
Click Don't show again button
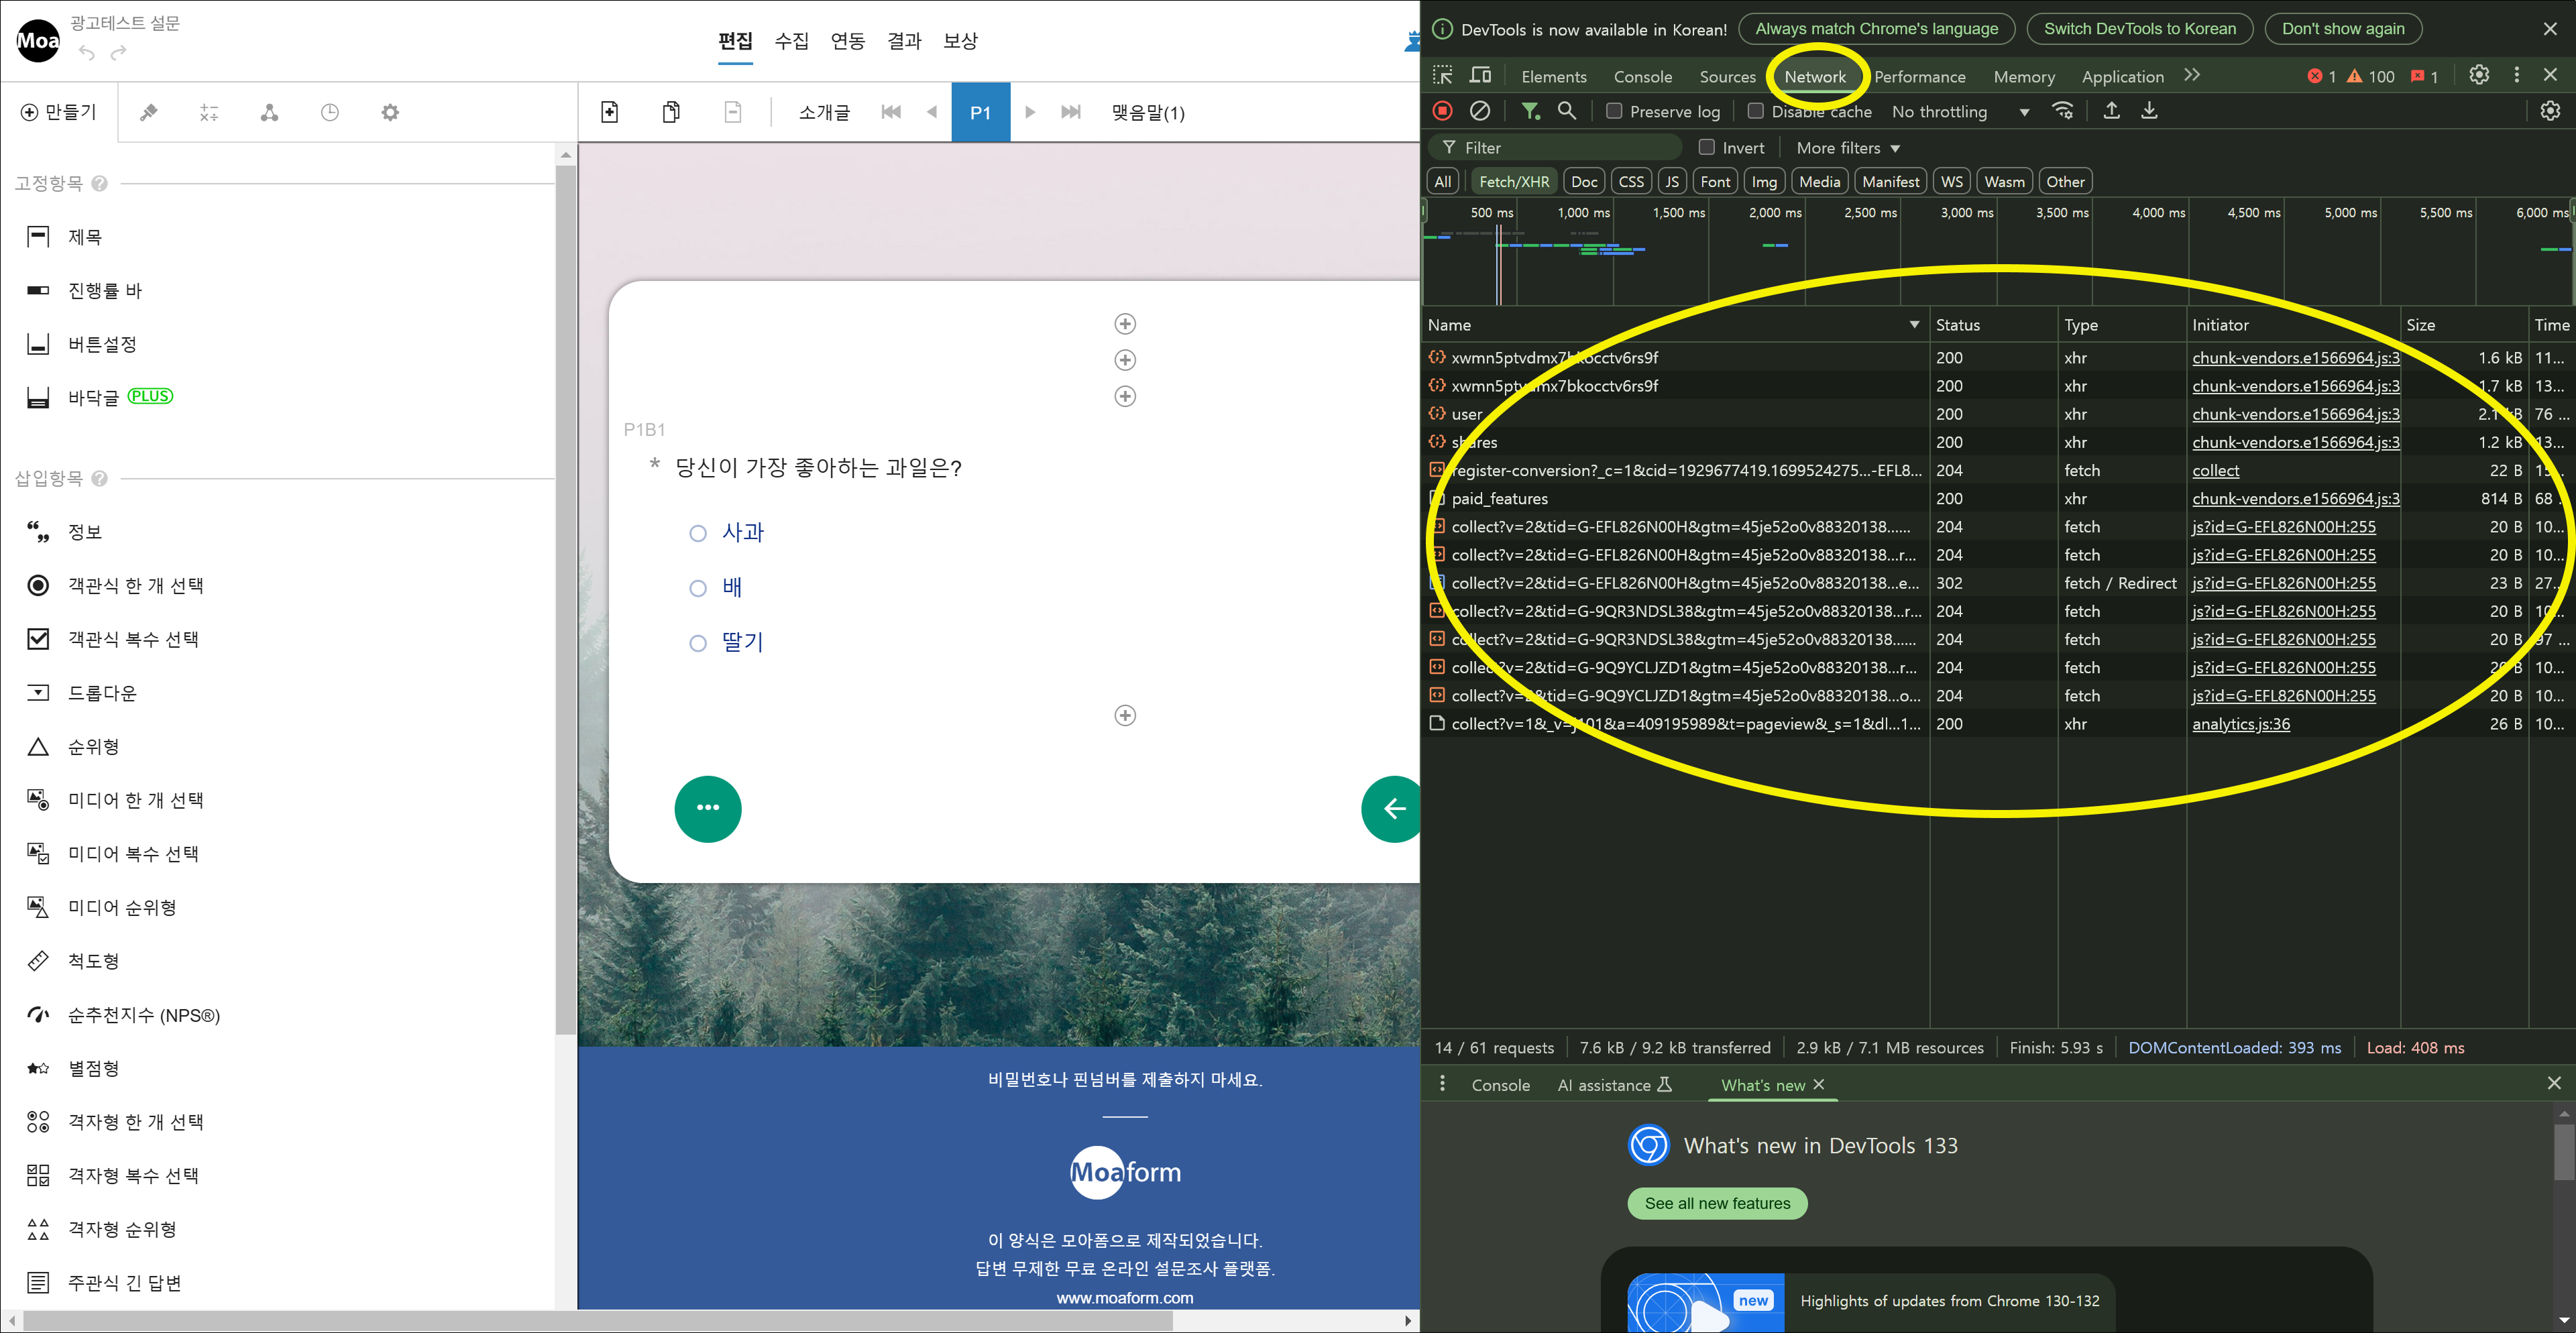point(2342,29)
